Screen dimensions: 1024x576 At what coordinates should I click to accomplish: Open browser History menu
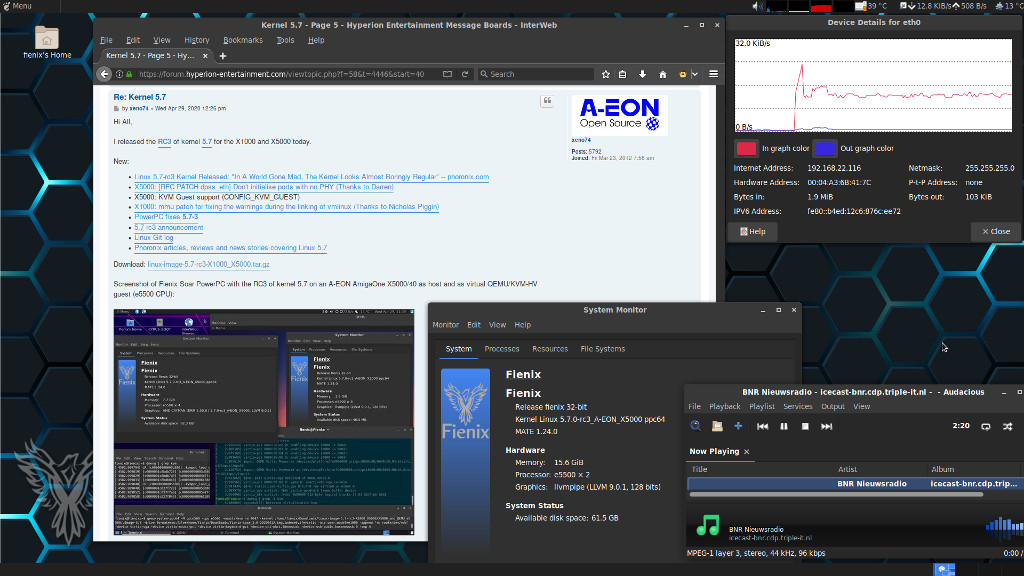point(197,40)
